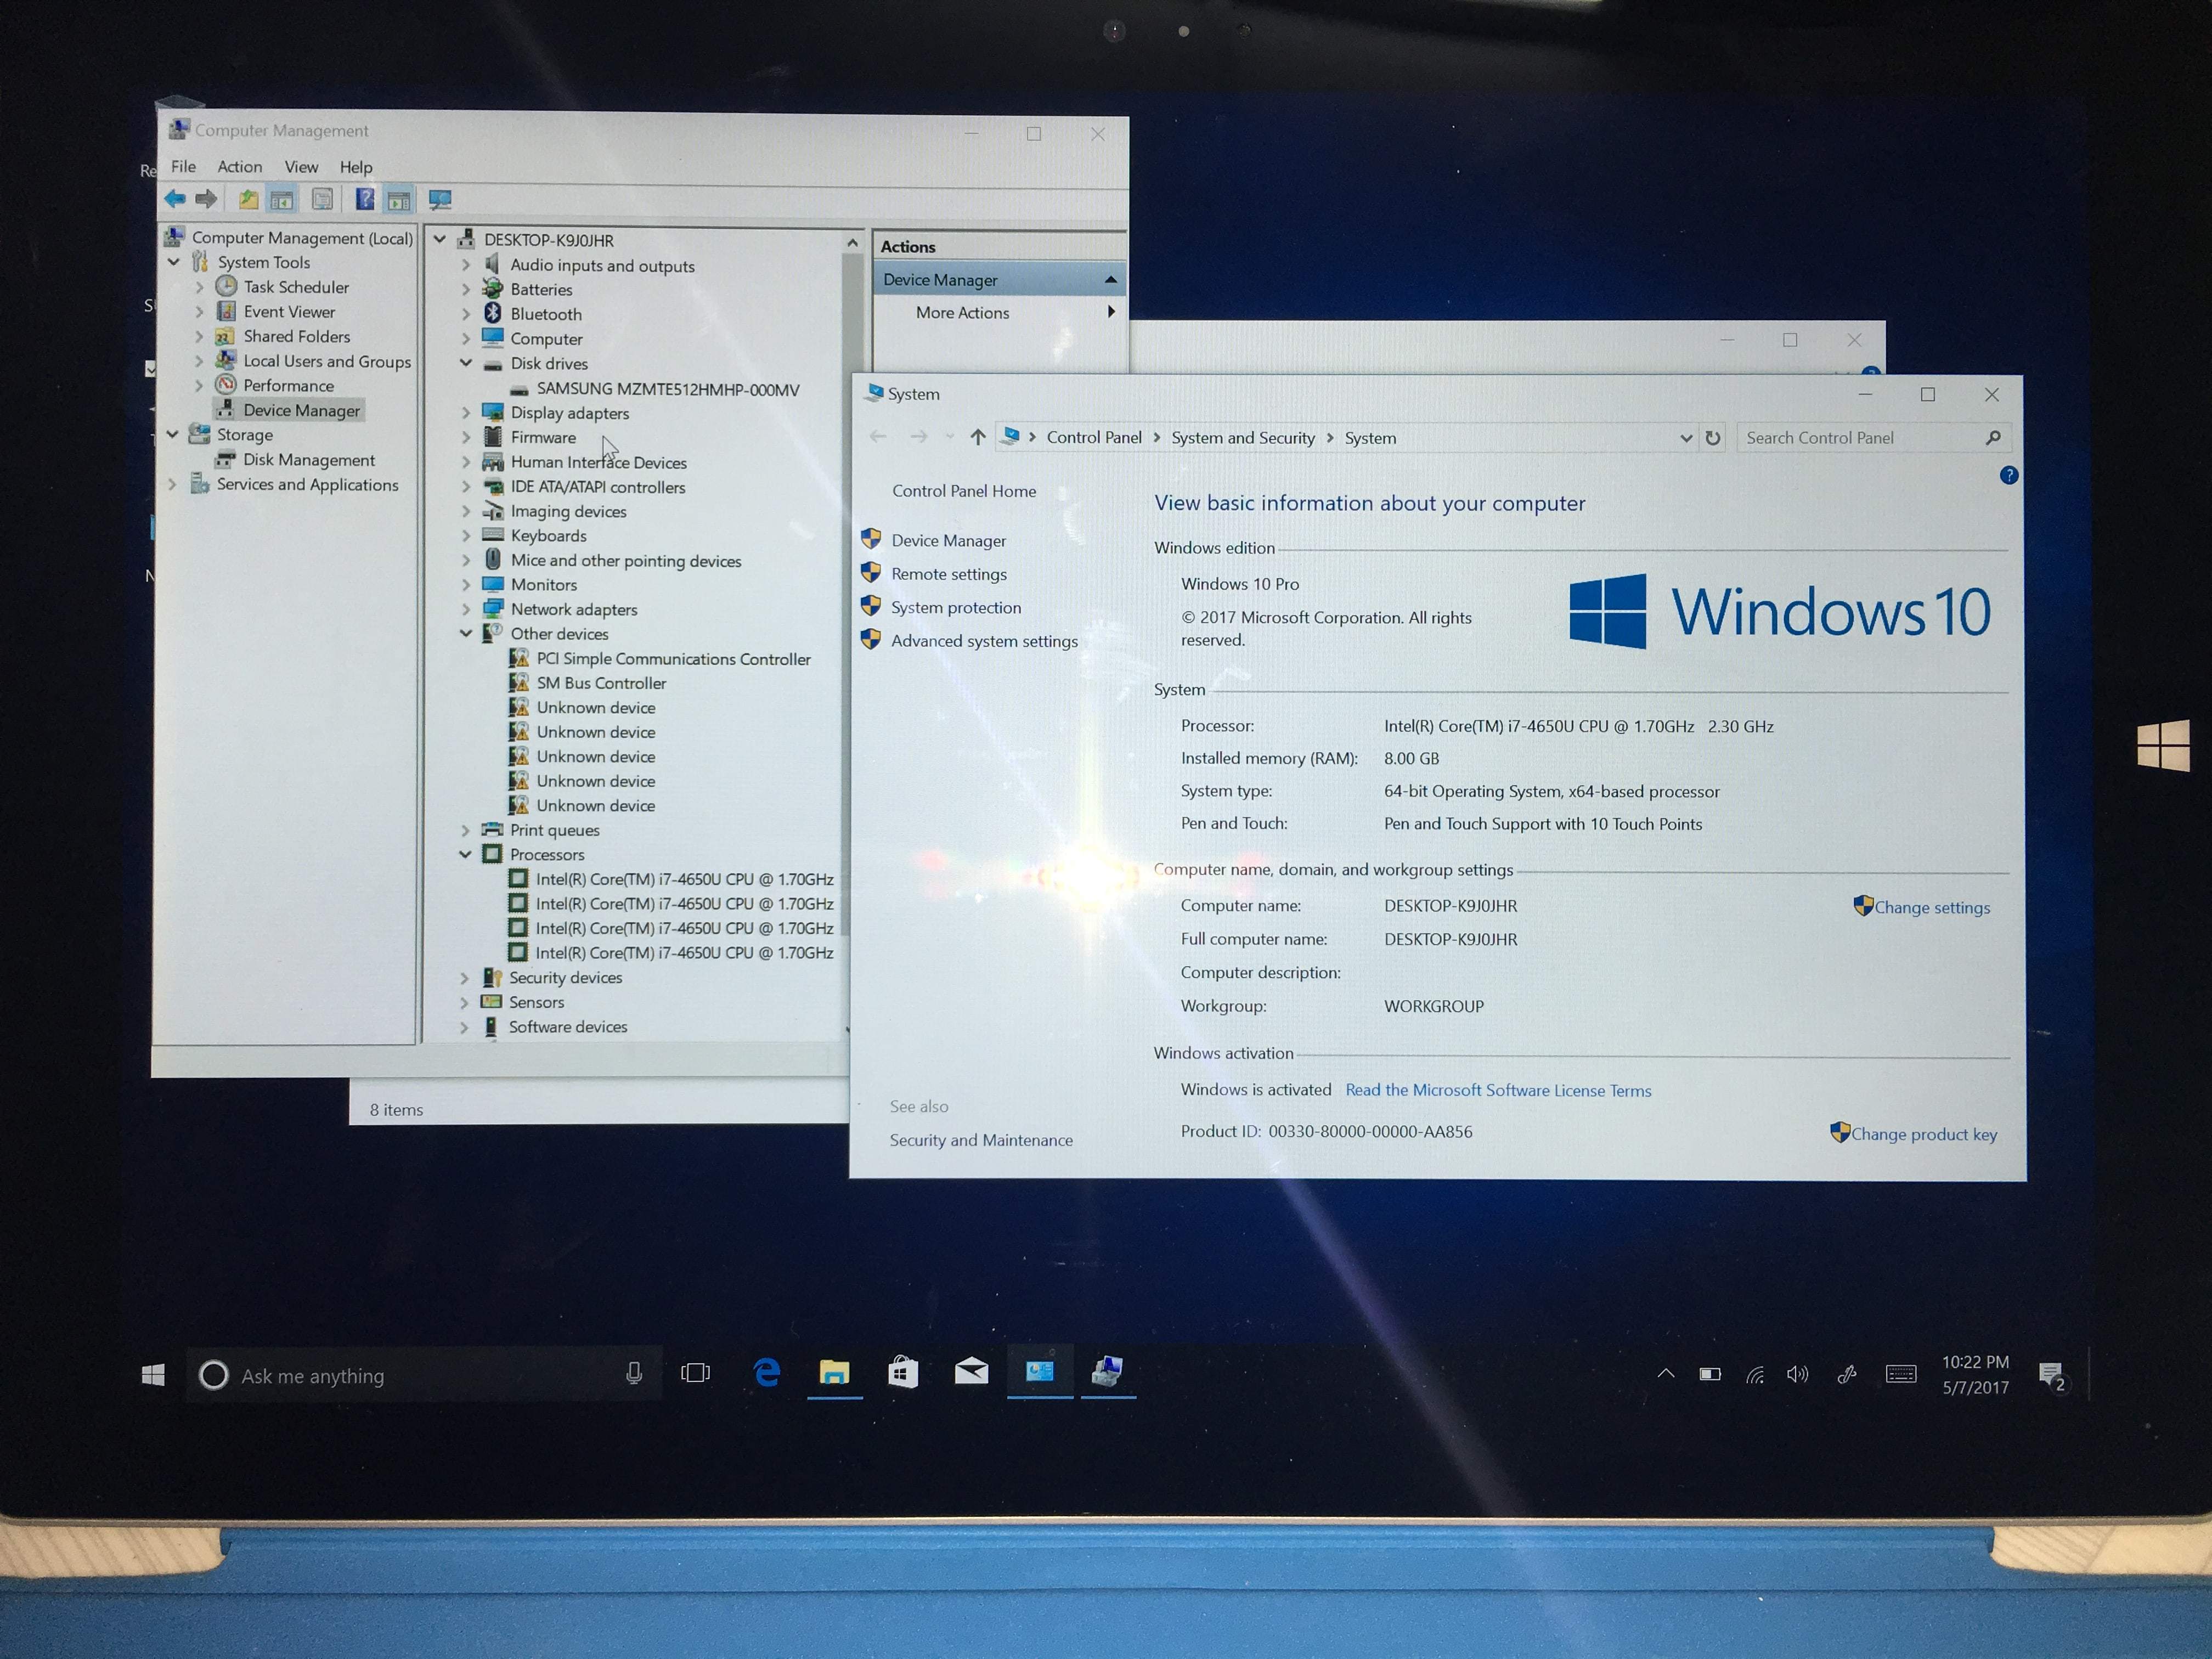Expand Audio inputs and outputs category
2212x1659 pixels.
click(466, 266)
